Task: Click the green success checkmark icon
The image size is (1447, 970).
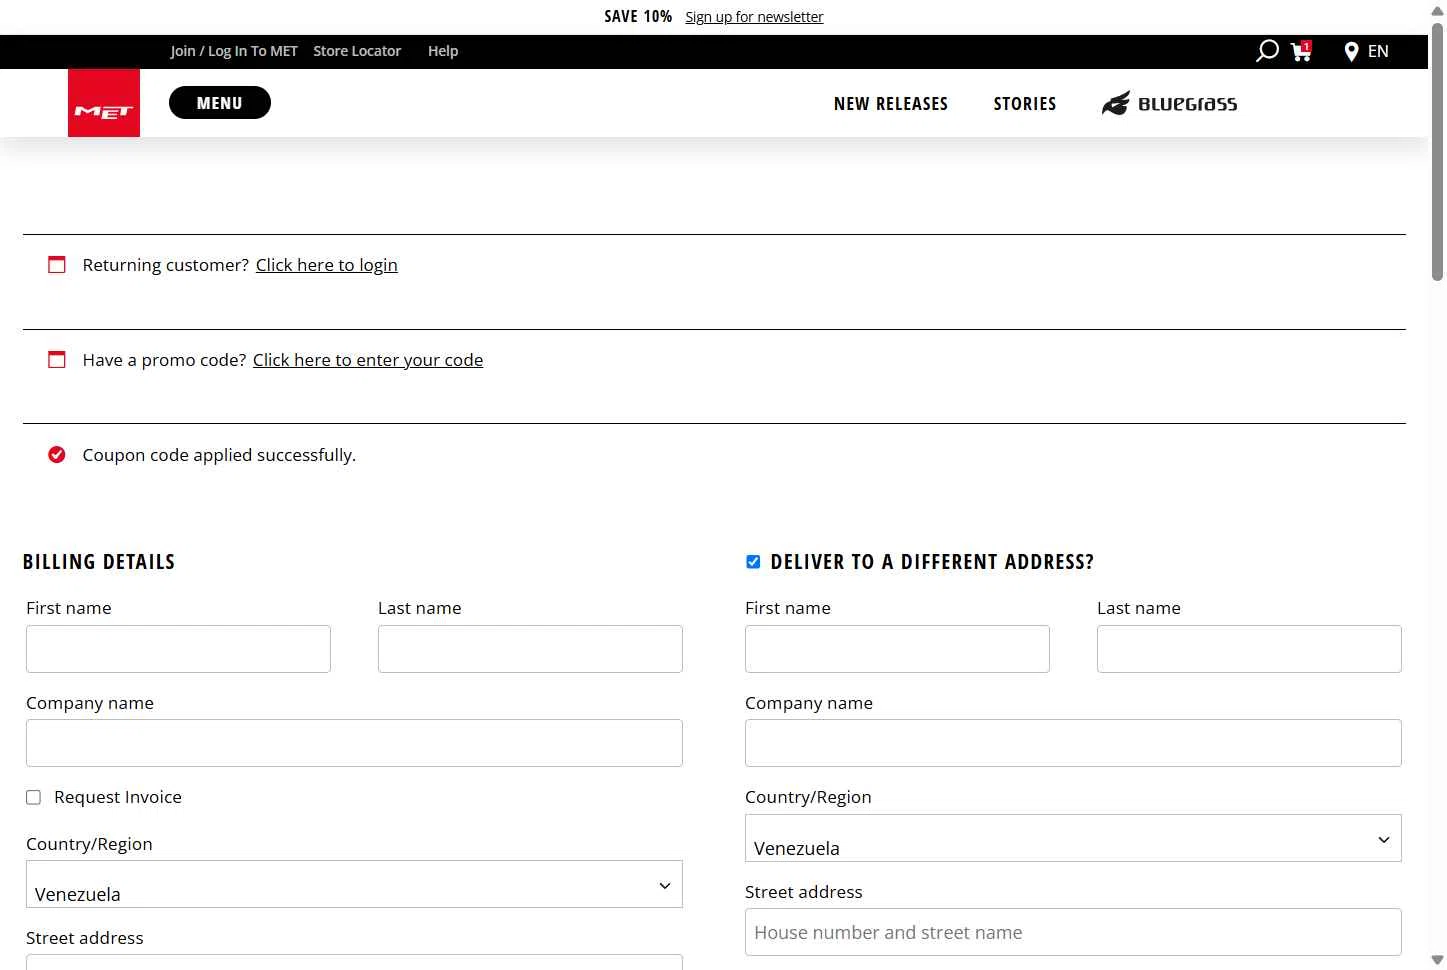Action: coord(57,455)
